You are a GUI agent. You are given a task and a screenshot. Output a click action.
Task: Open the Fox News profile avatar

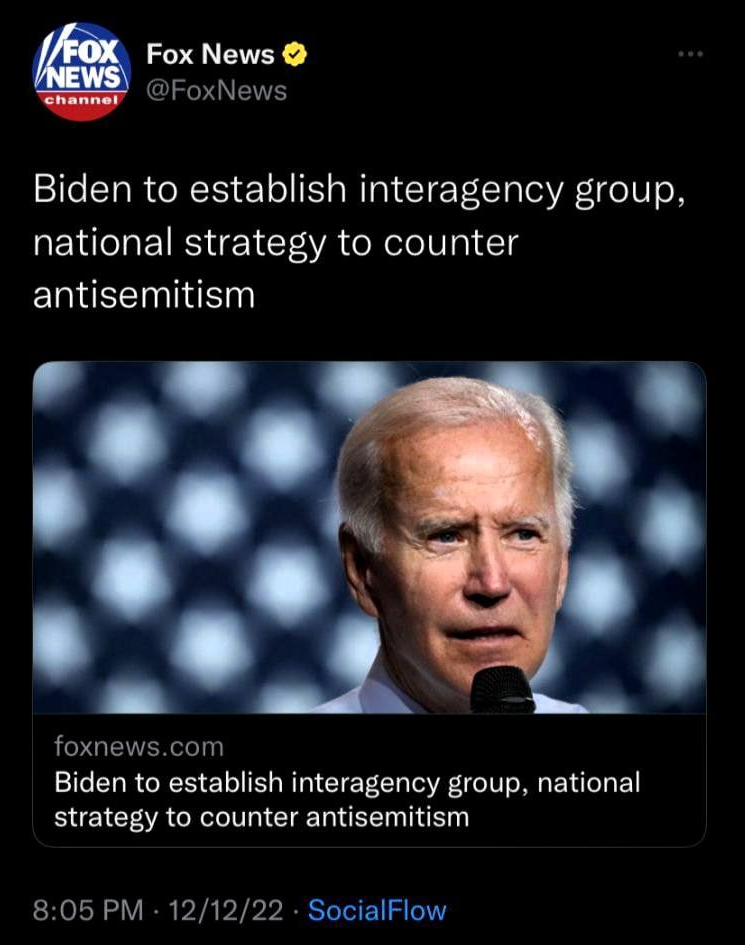click(x=81, y=72)
